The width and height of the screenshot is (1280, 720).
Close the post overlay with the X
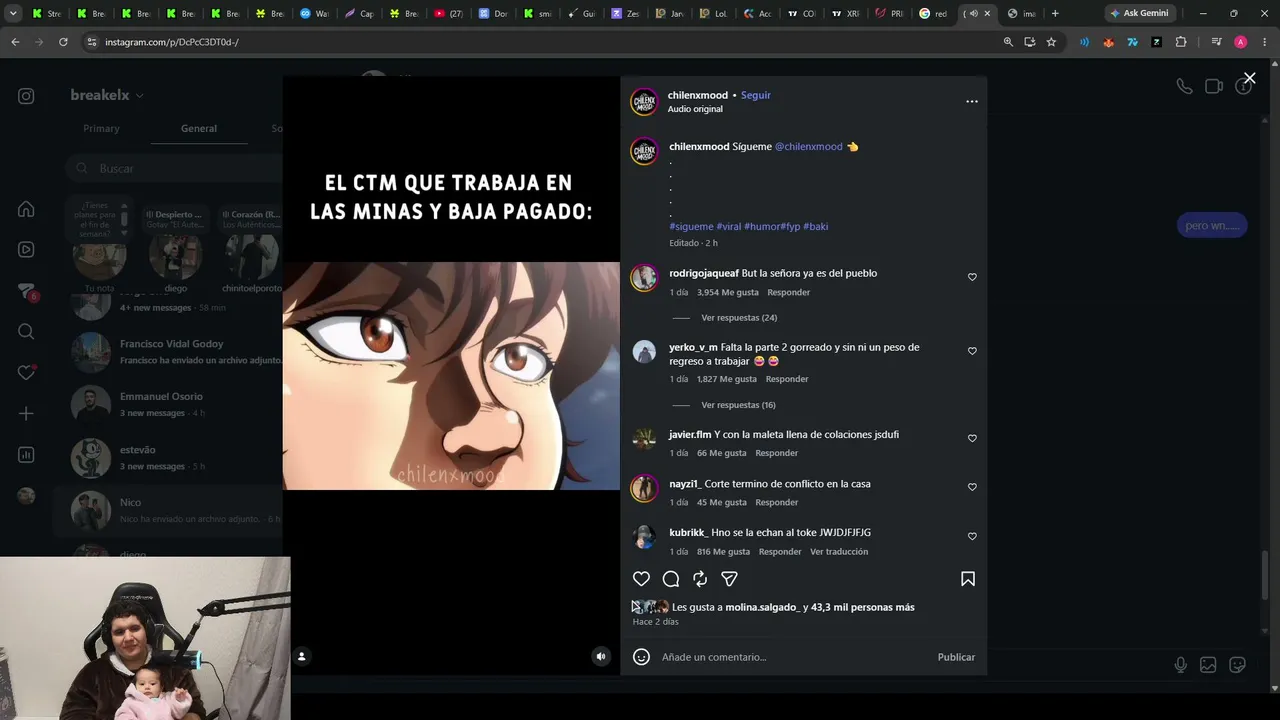(x=1249, y=78)
